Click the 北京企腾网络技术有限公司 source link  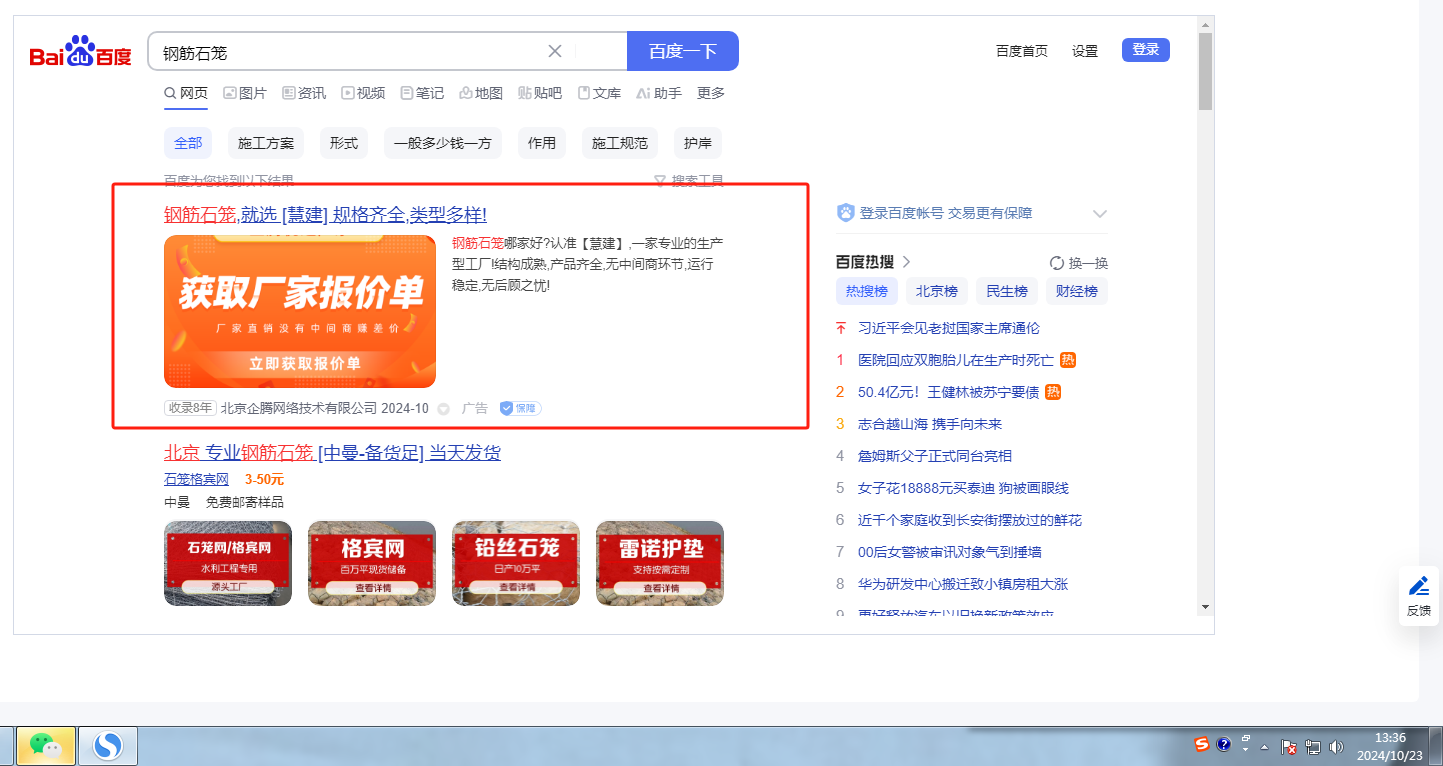tap(299, 408)
